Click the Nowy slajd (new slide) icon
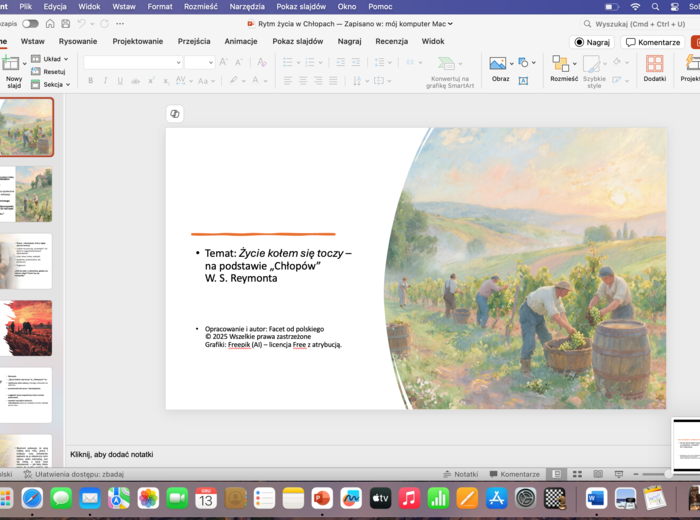The width and height of the screenshot is (700, 520). [x=12, y=63]
